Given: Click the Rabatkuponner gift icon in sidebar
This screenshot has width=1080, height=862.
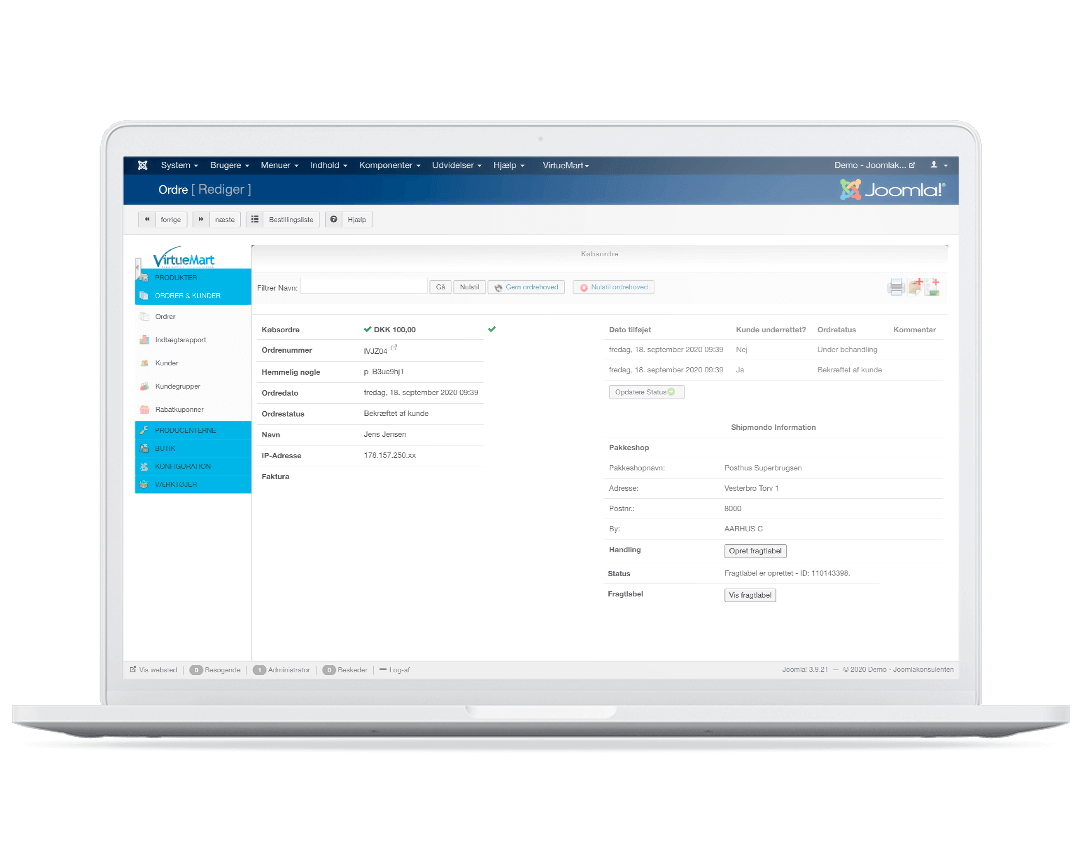Looking at the screenshot, I should point(144,410).
